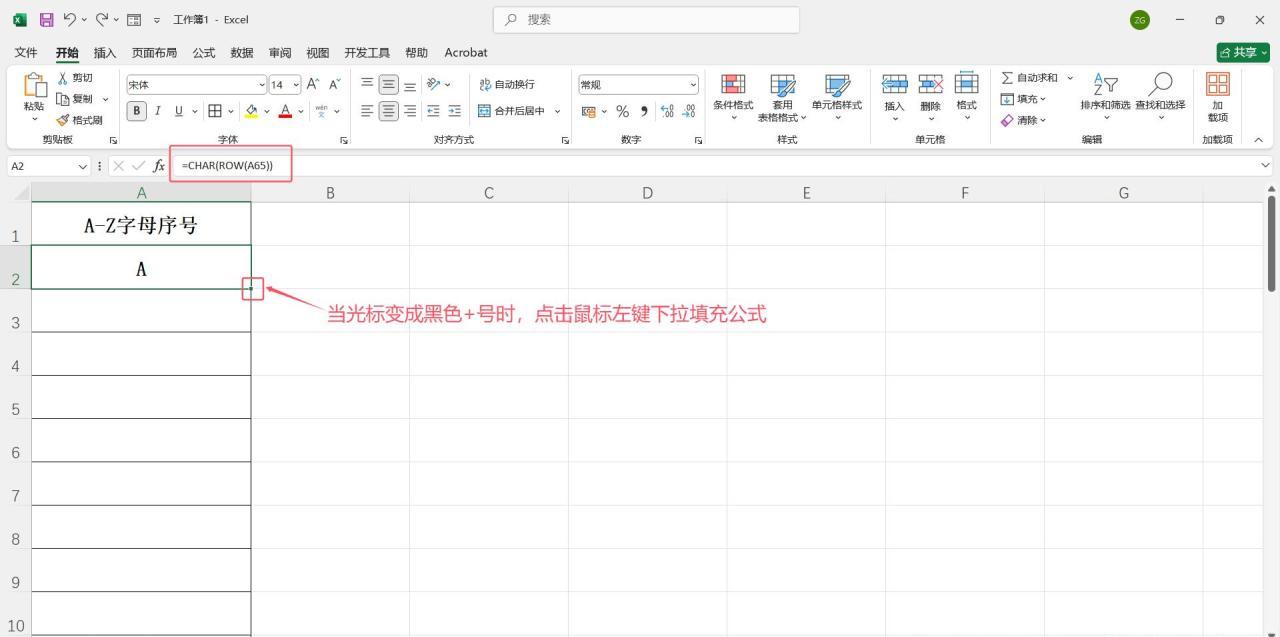Open Conditional Formatting (条件格式)
This screenshot has height=637, width=1280.
click(x=733, y=97)
